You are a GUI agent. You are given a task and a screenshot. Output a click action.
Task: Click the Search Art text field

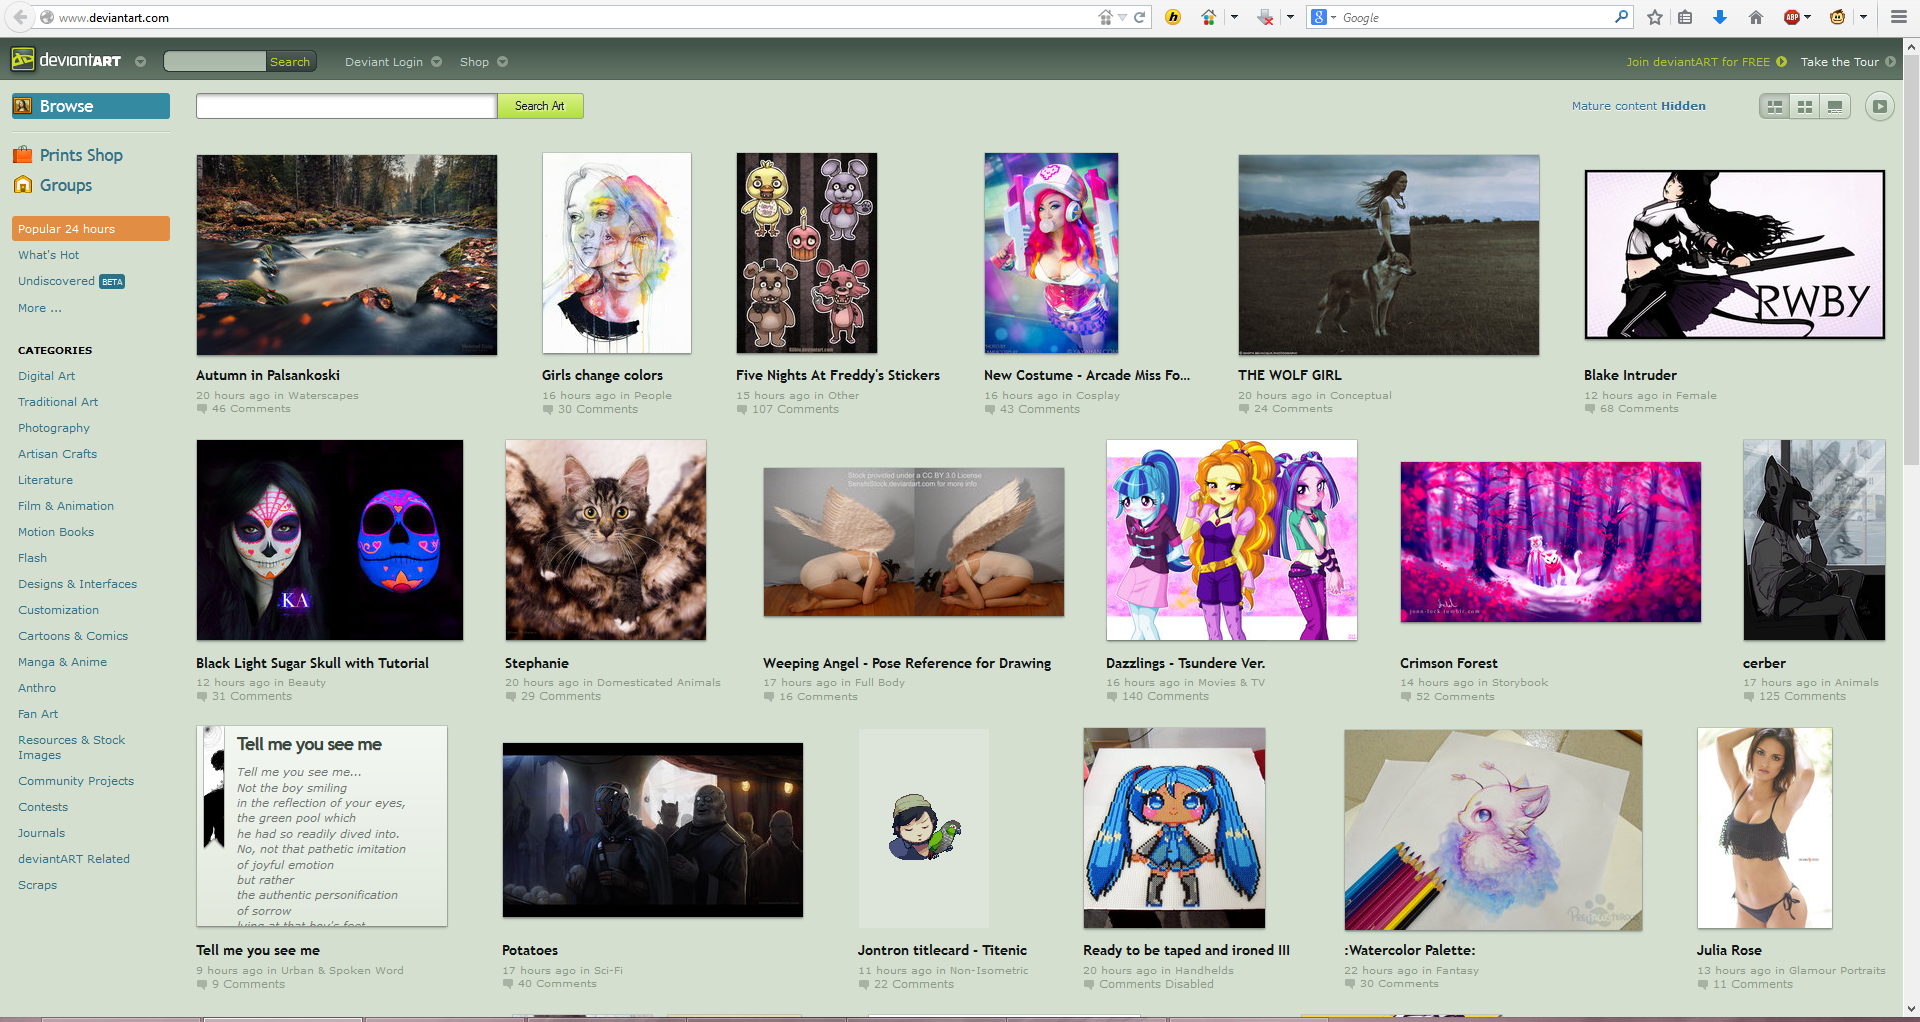pos(346,106)
